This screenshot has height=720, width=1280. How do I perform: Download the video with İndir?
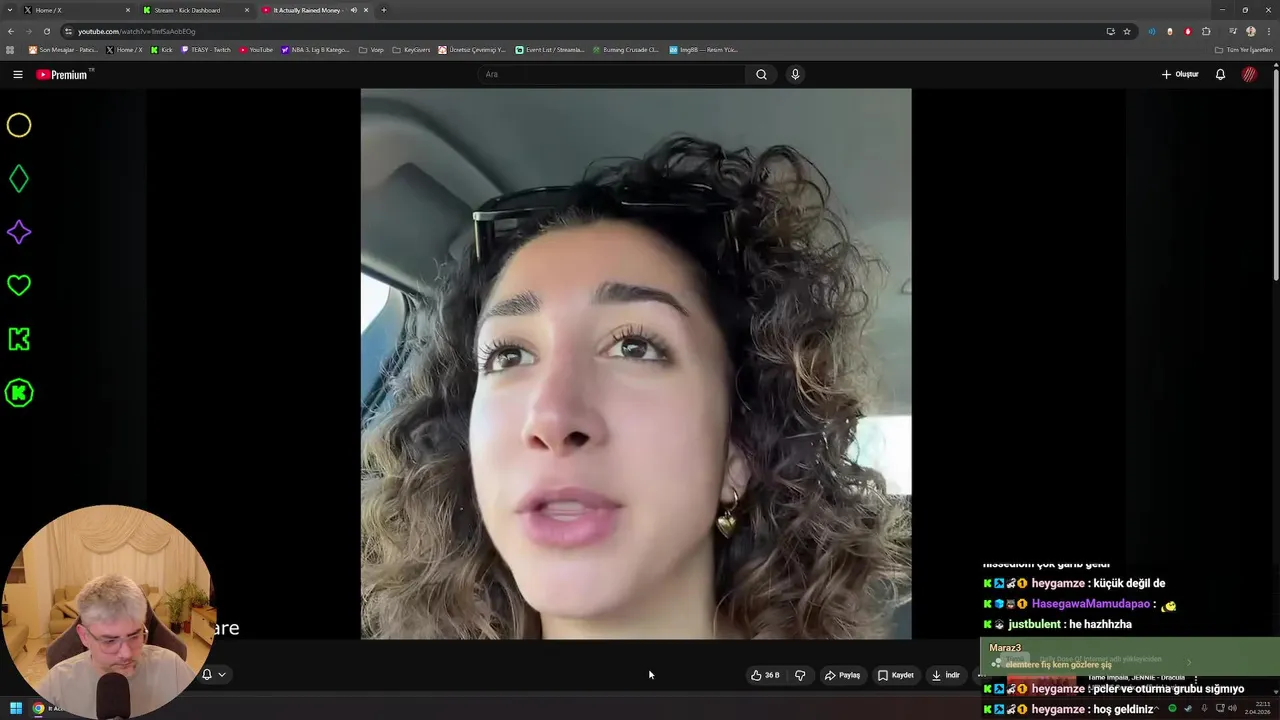(x=946, y=675)
